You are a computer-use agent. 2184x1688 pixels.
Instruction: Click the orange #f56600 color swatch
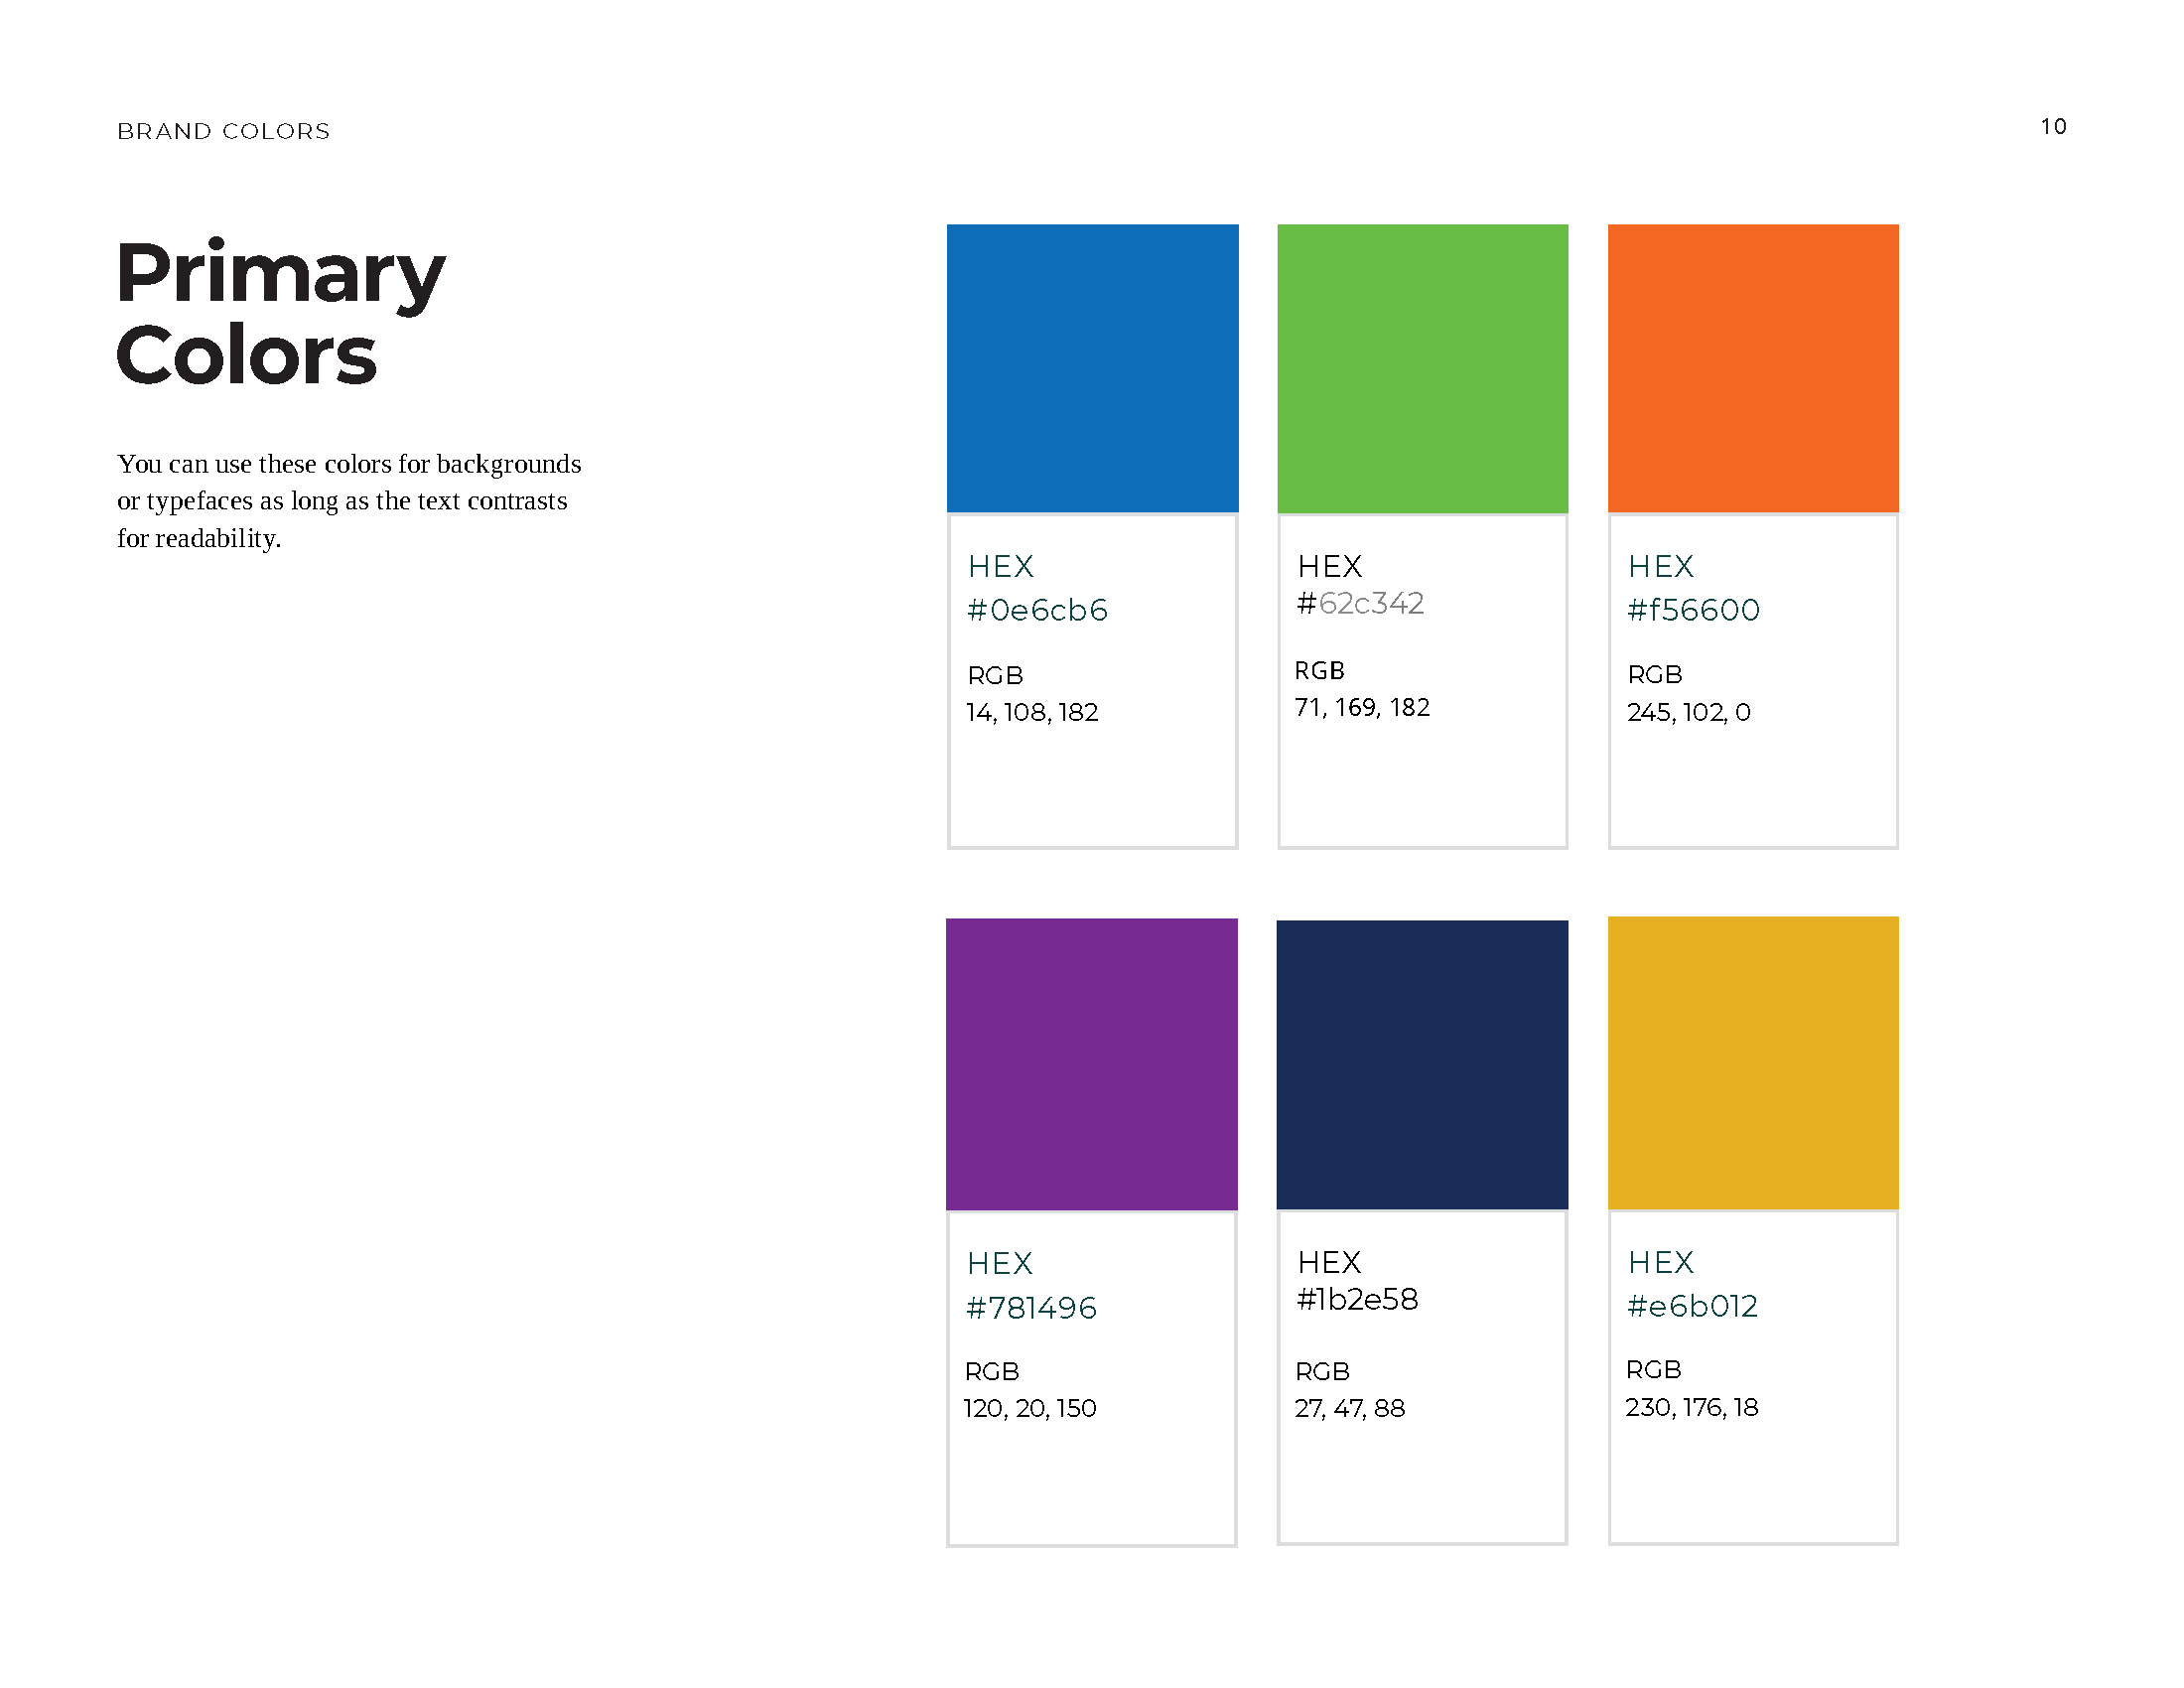(x=1752, y=368)
